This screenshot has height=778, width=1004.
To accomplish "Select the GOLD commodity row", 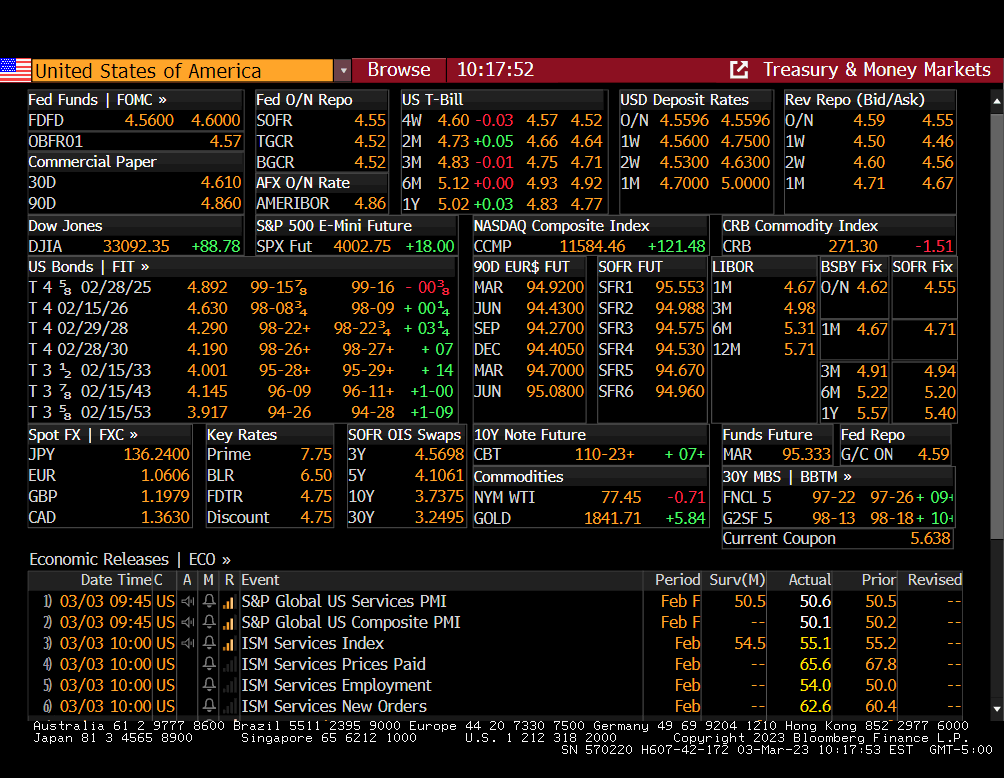I will pos(590,519).
